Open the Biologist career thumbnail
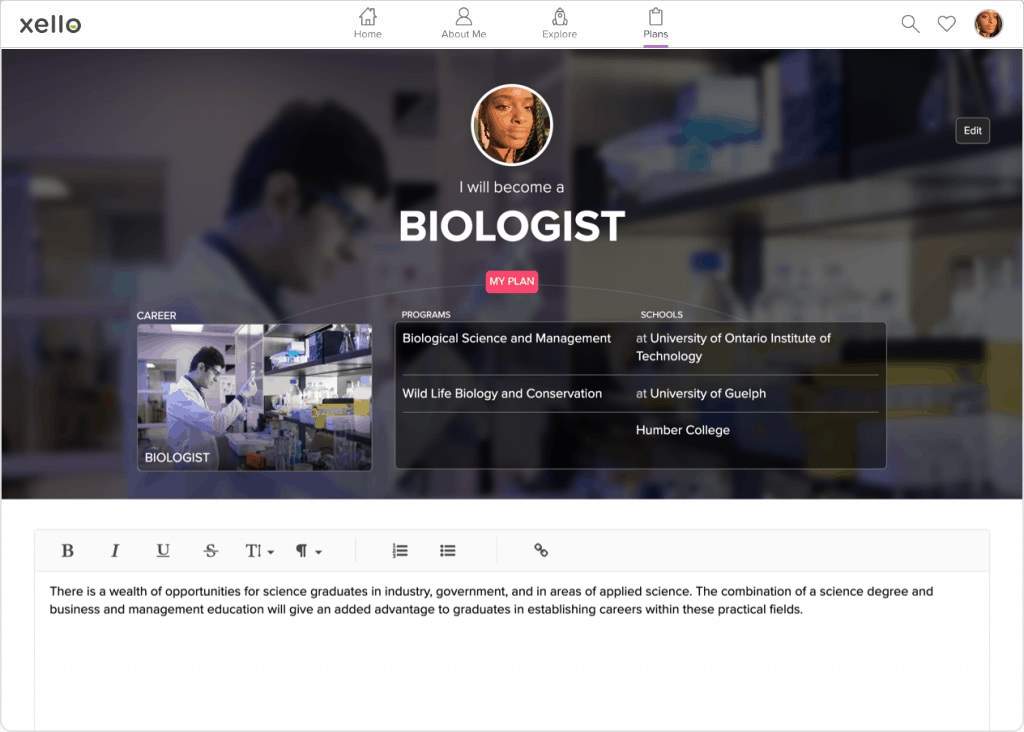 254,397
